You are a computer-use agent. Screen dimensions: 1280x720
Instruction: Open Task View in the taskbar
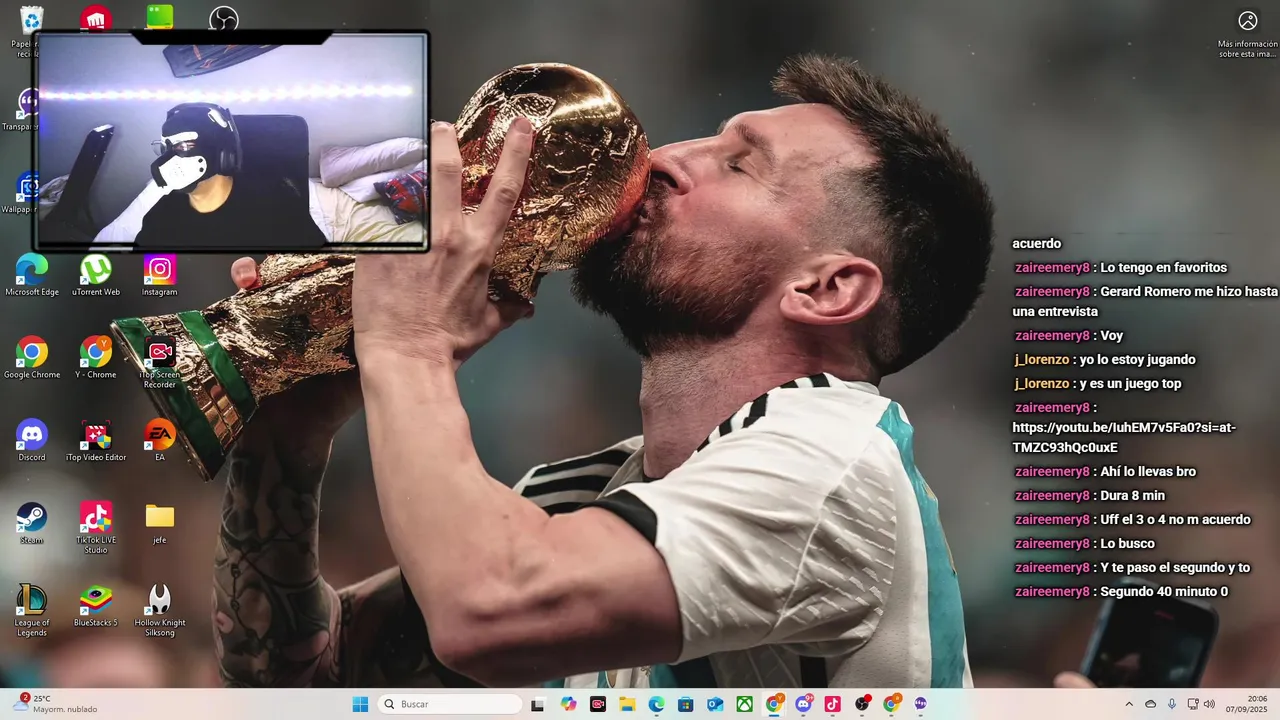point(537,704)
